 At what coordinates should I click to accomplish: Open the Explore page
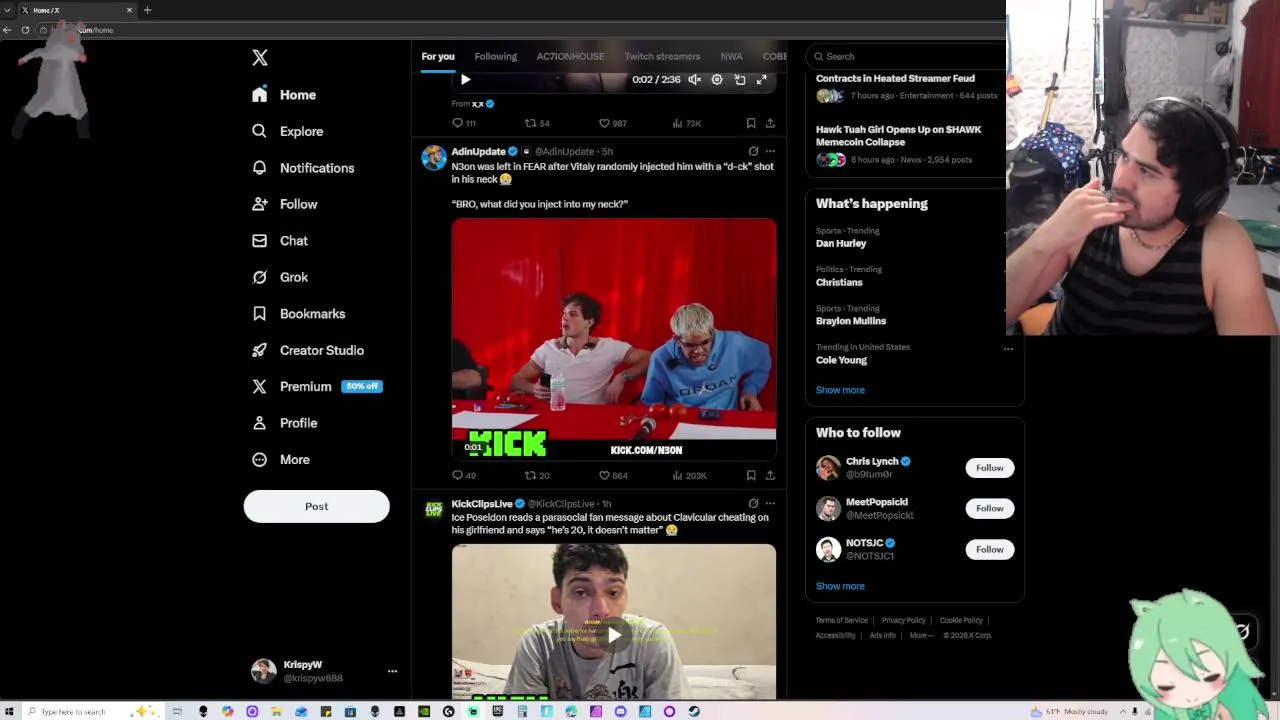point(288,131)
